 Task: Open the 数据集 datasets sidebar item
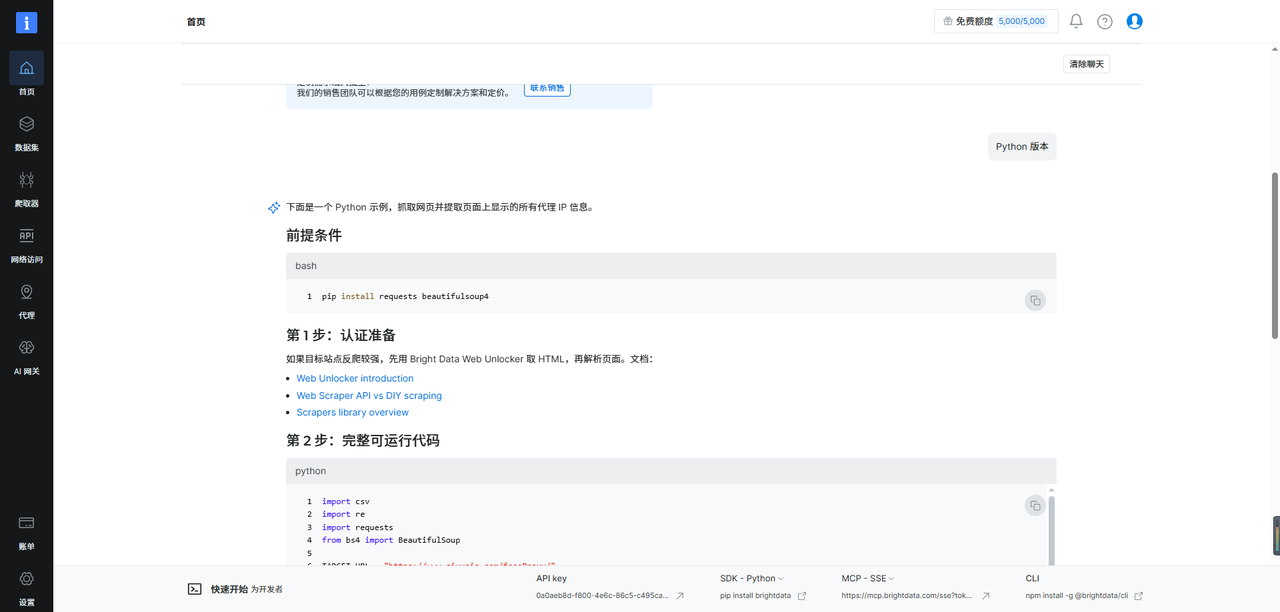pyautogui.click(x=26, y=132)
